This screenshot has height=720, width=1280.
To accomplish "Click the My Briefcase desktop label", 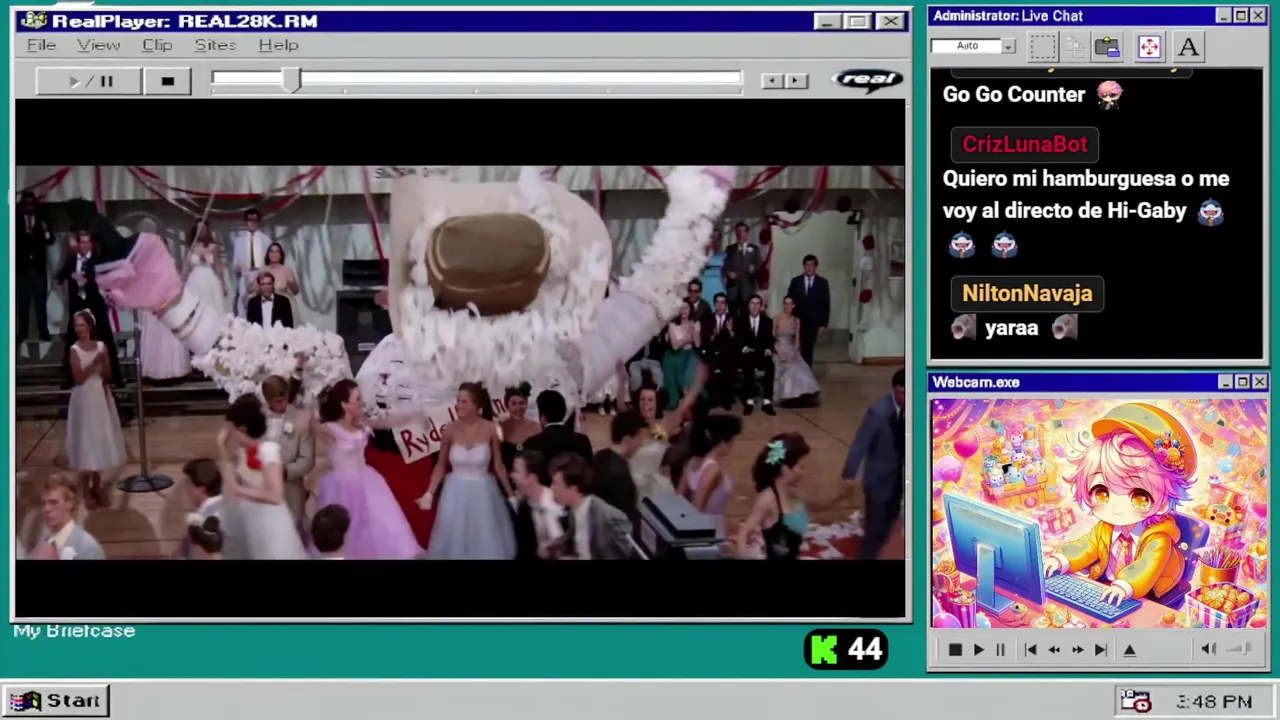I will 74,631.
